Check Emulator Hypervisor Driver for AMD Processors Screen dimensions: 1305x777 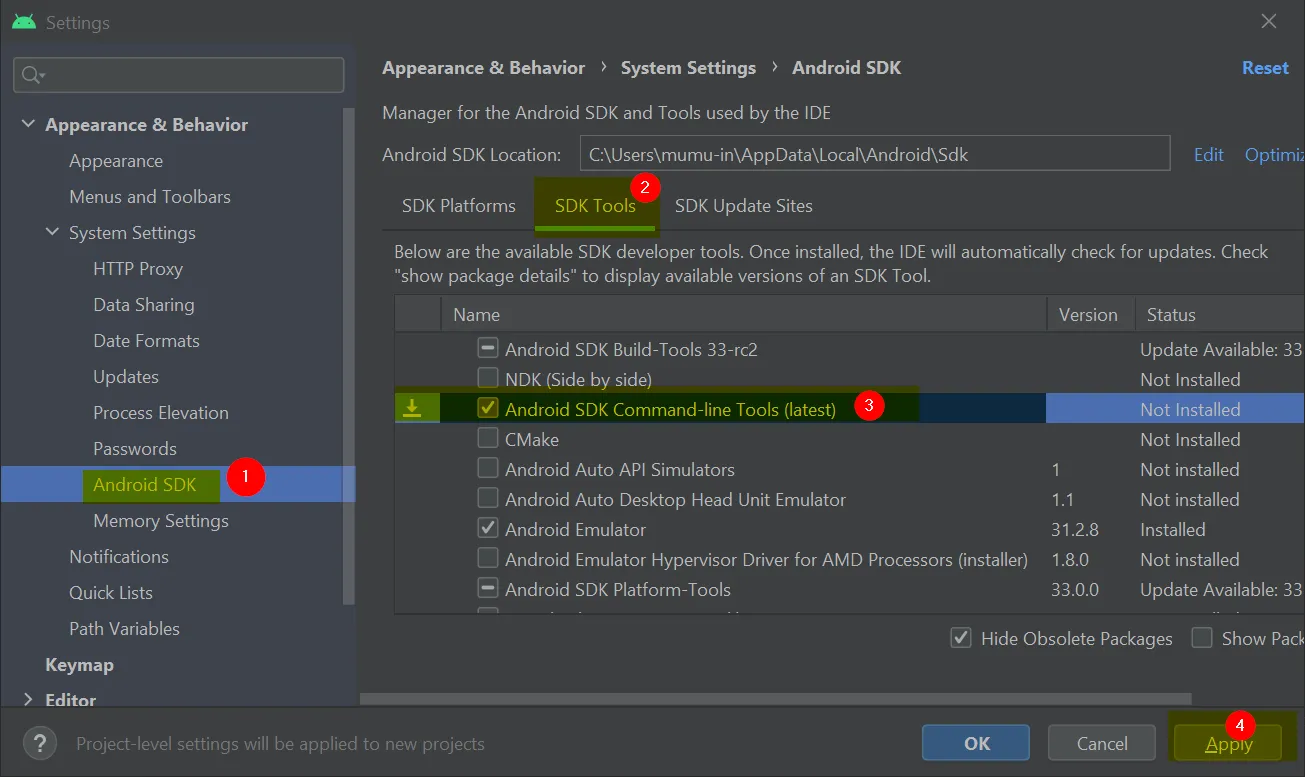click(488, 558)
